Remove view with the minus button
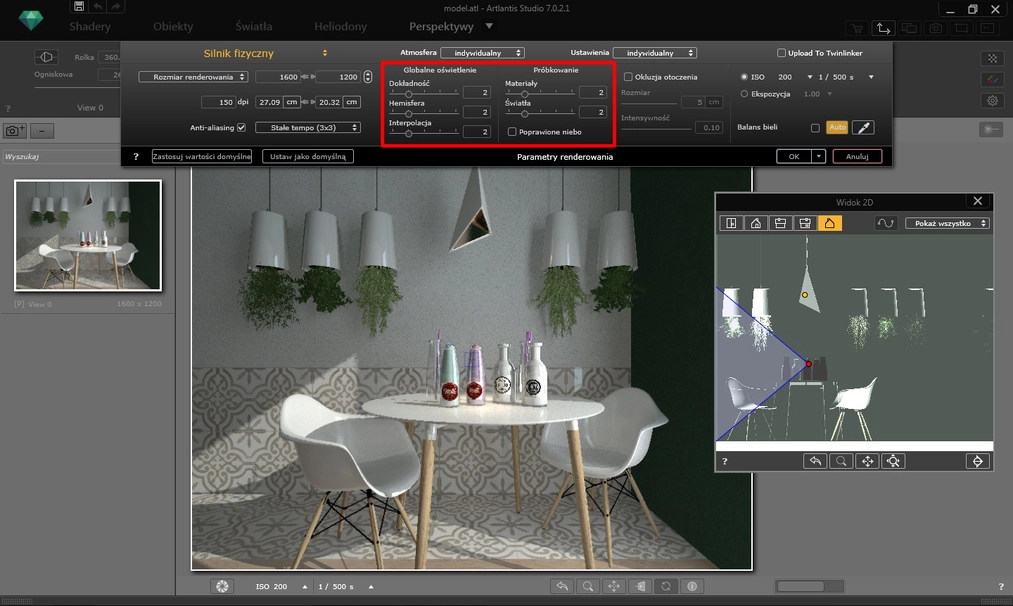The height and width of the screenshot is (606, 1013). point(42,131)
